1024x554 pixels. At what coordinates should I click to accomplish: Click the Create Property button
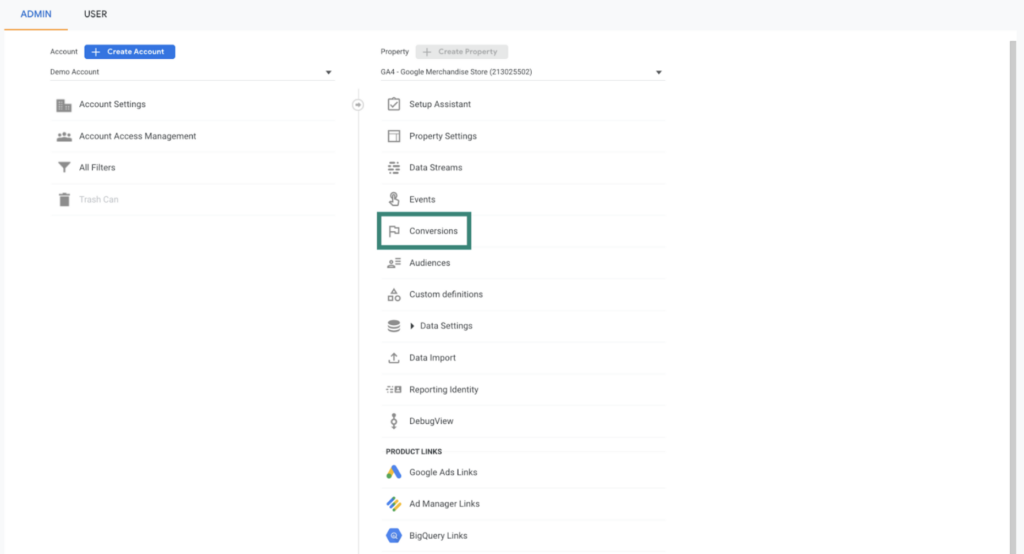(462, 52)
